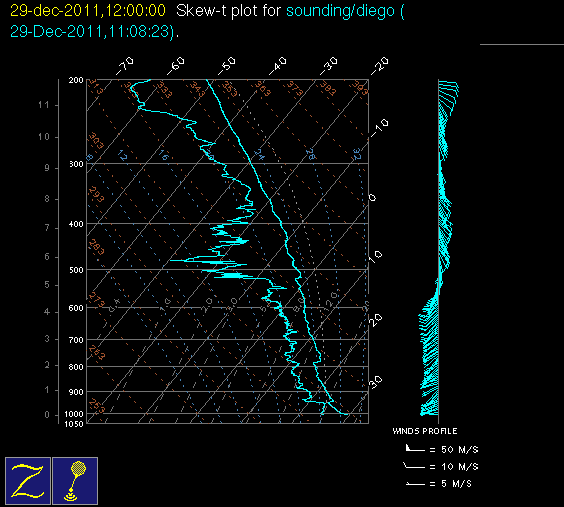Click the 200 pressure level label

pyautogui.click(x=76, y=80)
